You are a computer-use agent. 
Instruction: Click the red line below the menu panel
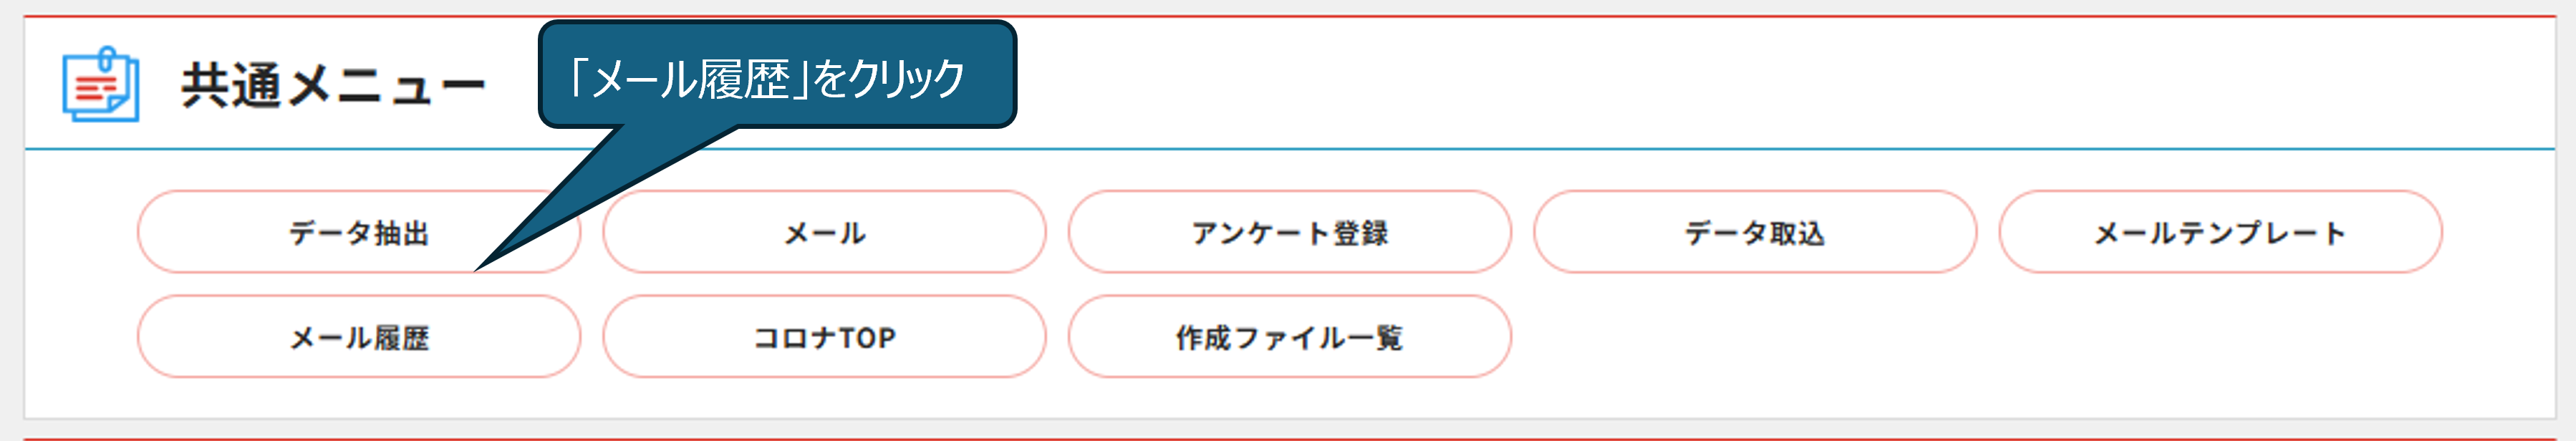click(1290, 438)
